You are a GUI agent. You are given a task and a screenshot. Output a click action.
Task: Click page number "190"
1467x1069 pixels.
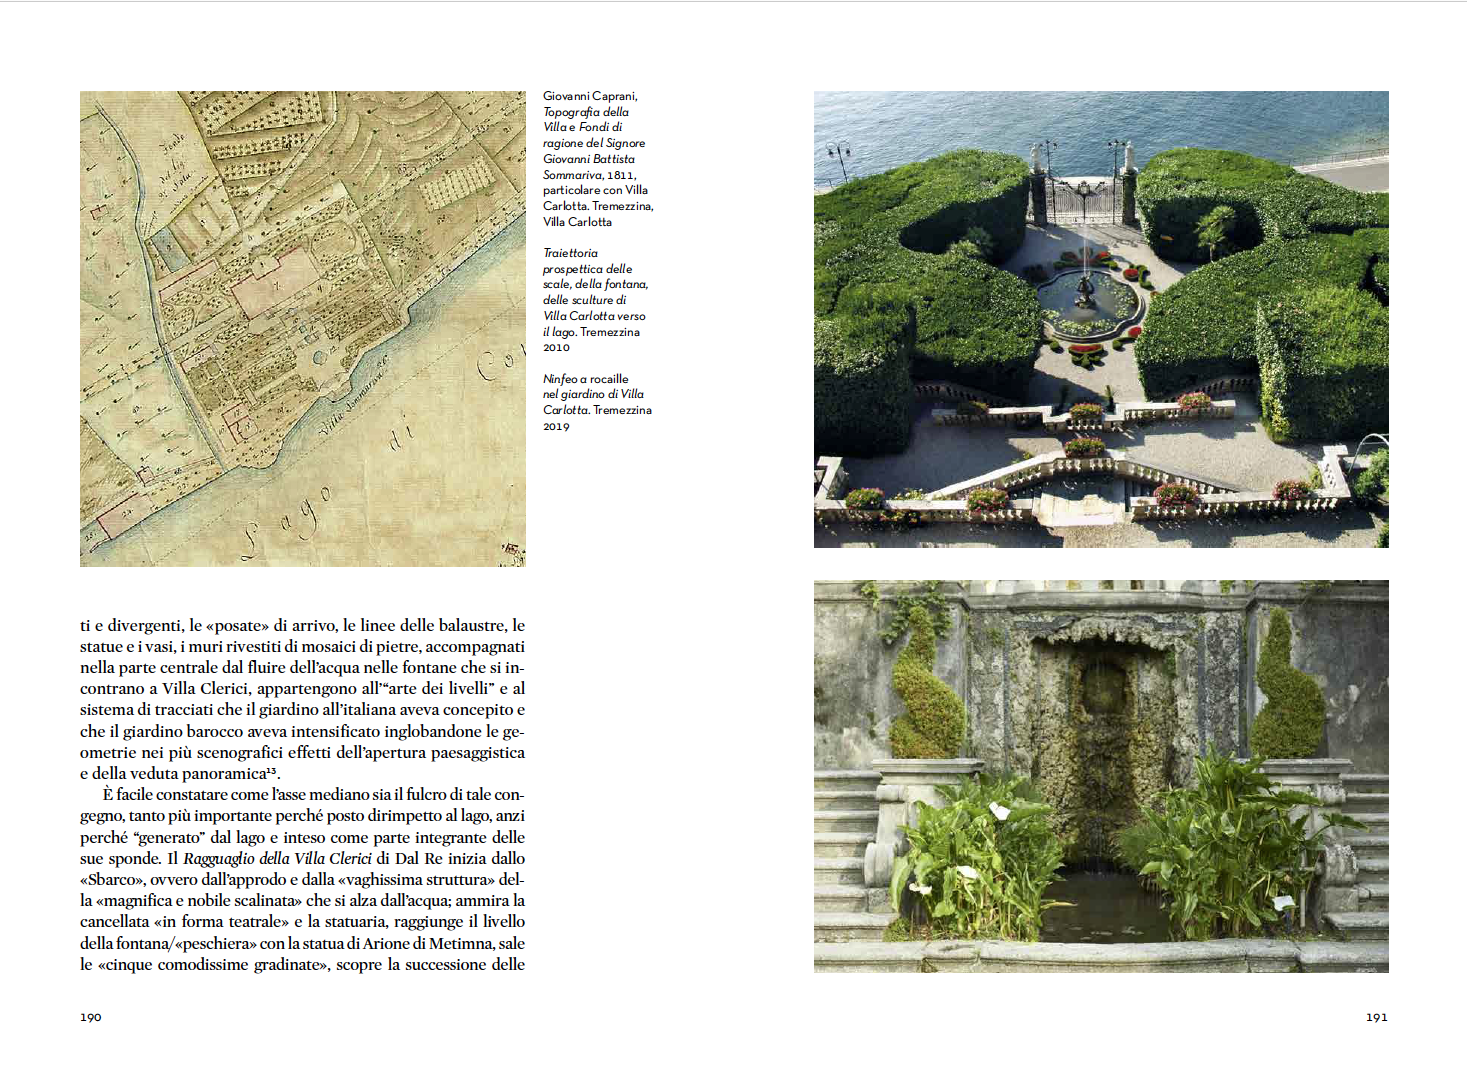click(x=91, y=1017)
